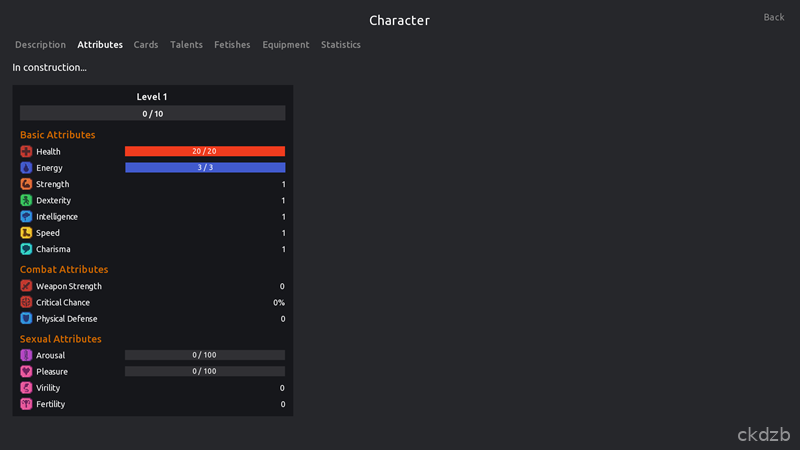The width and height of the screenshot is (800, 450).
Task: Open the Talents tab
Action: coord(186,45)
